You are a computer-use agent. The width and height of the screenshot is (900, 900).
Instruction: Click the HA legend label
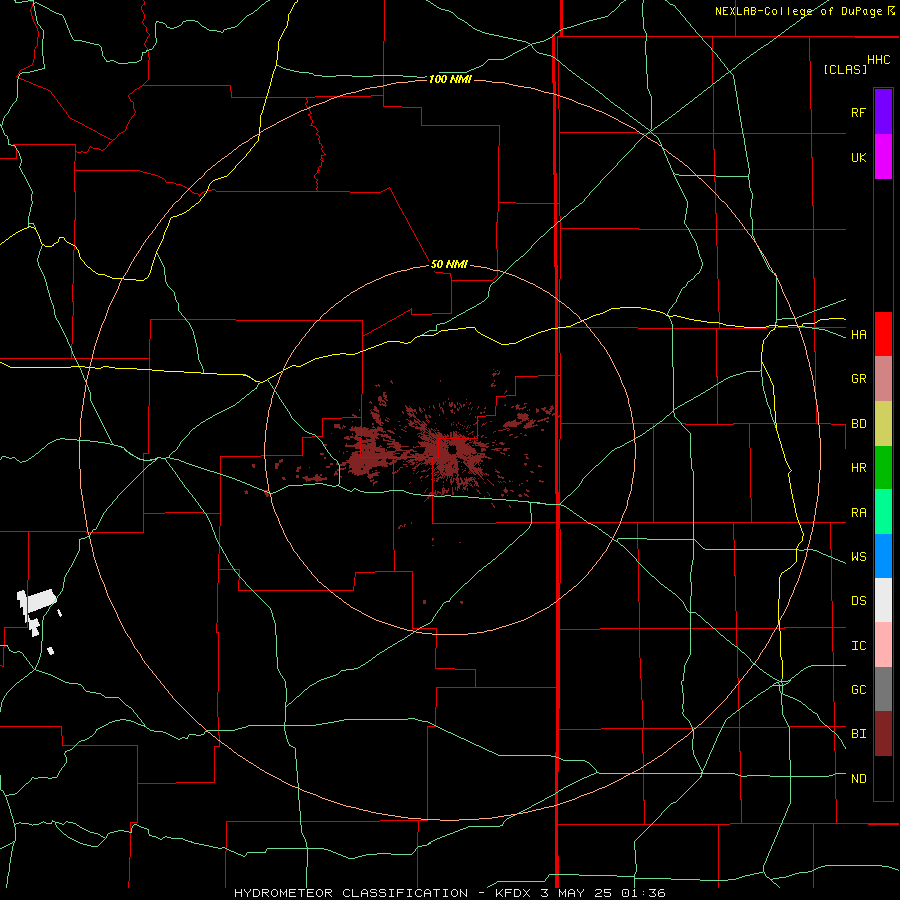[x=858, y=334]
